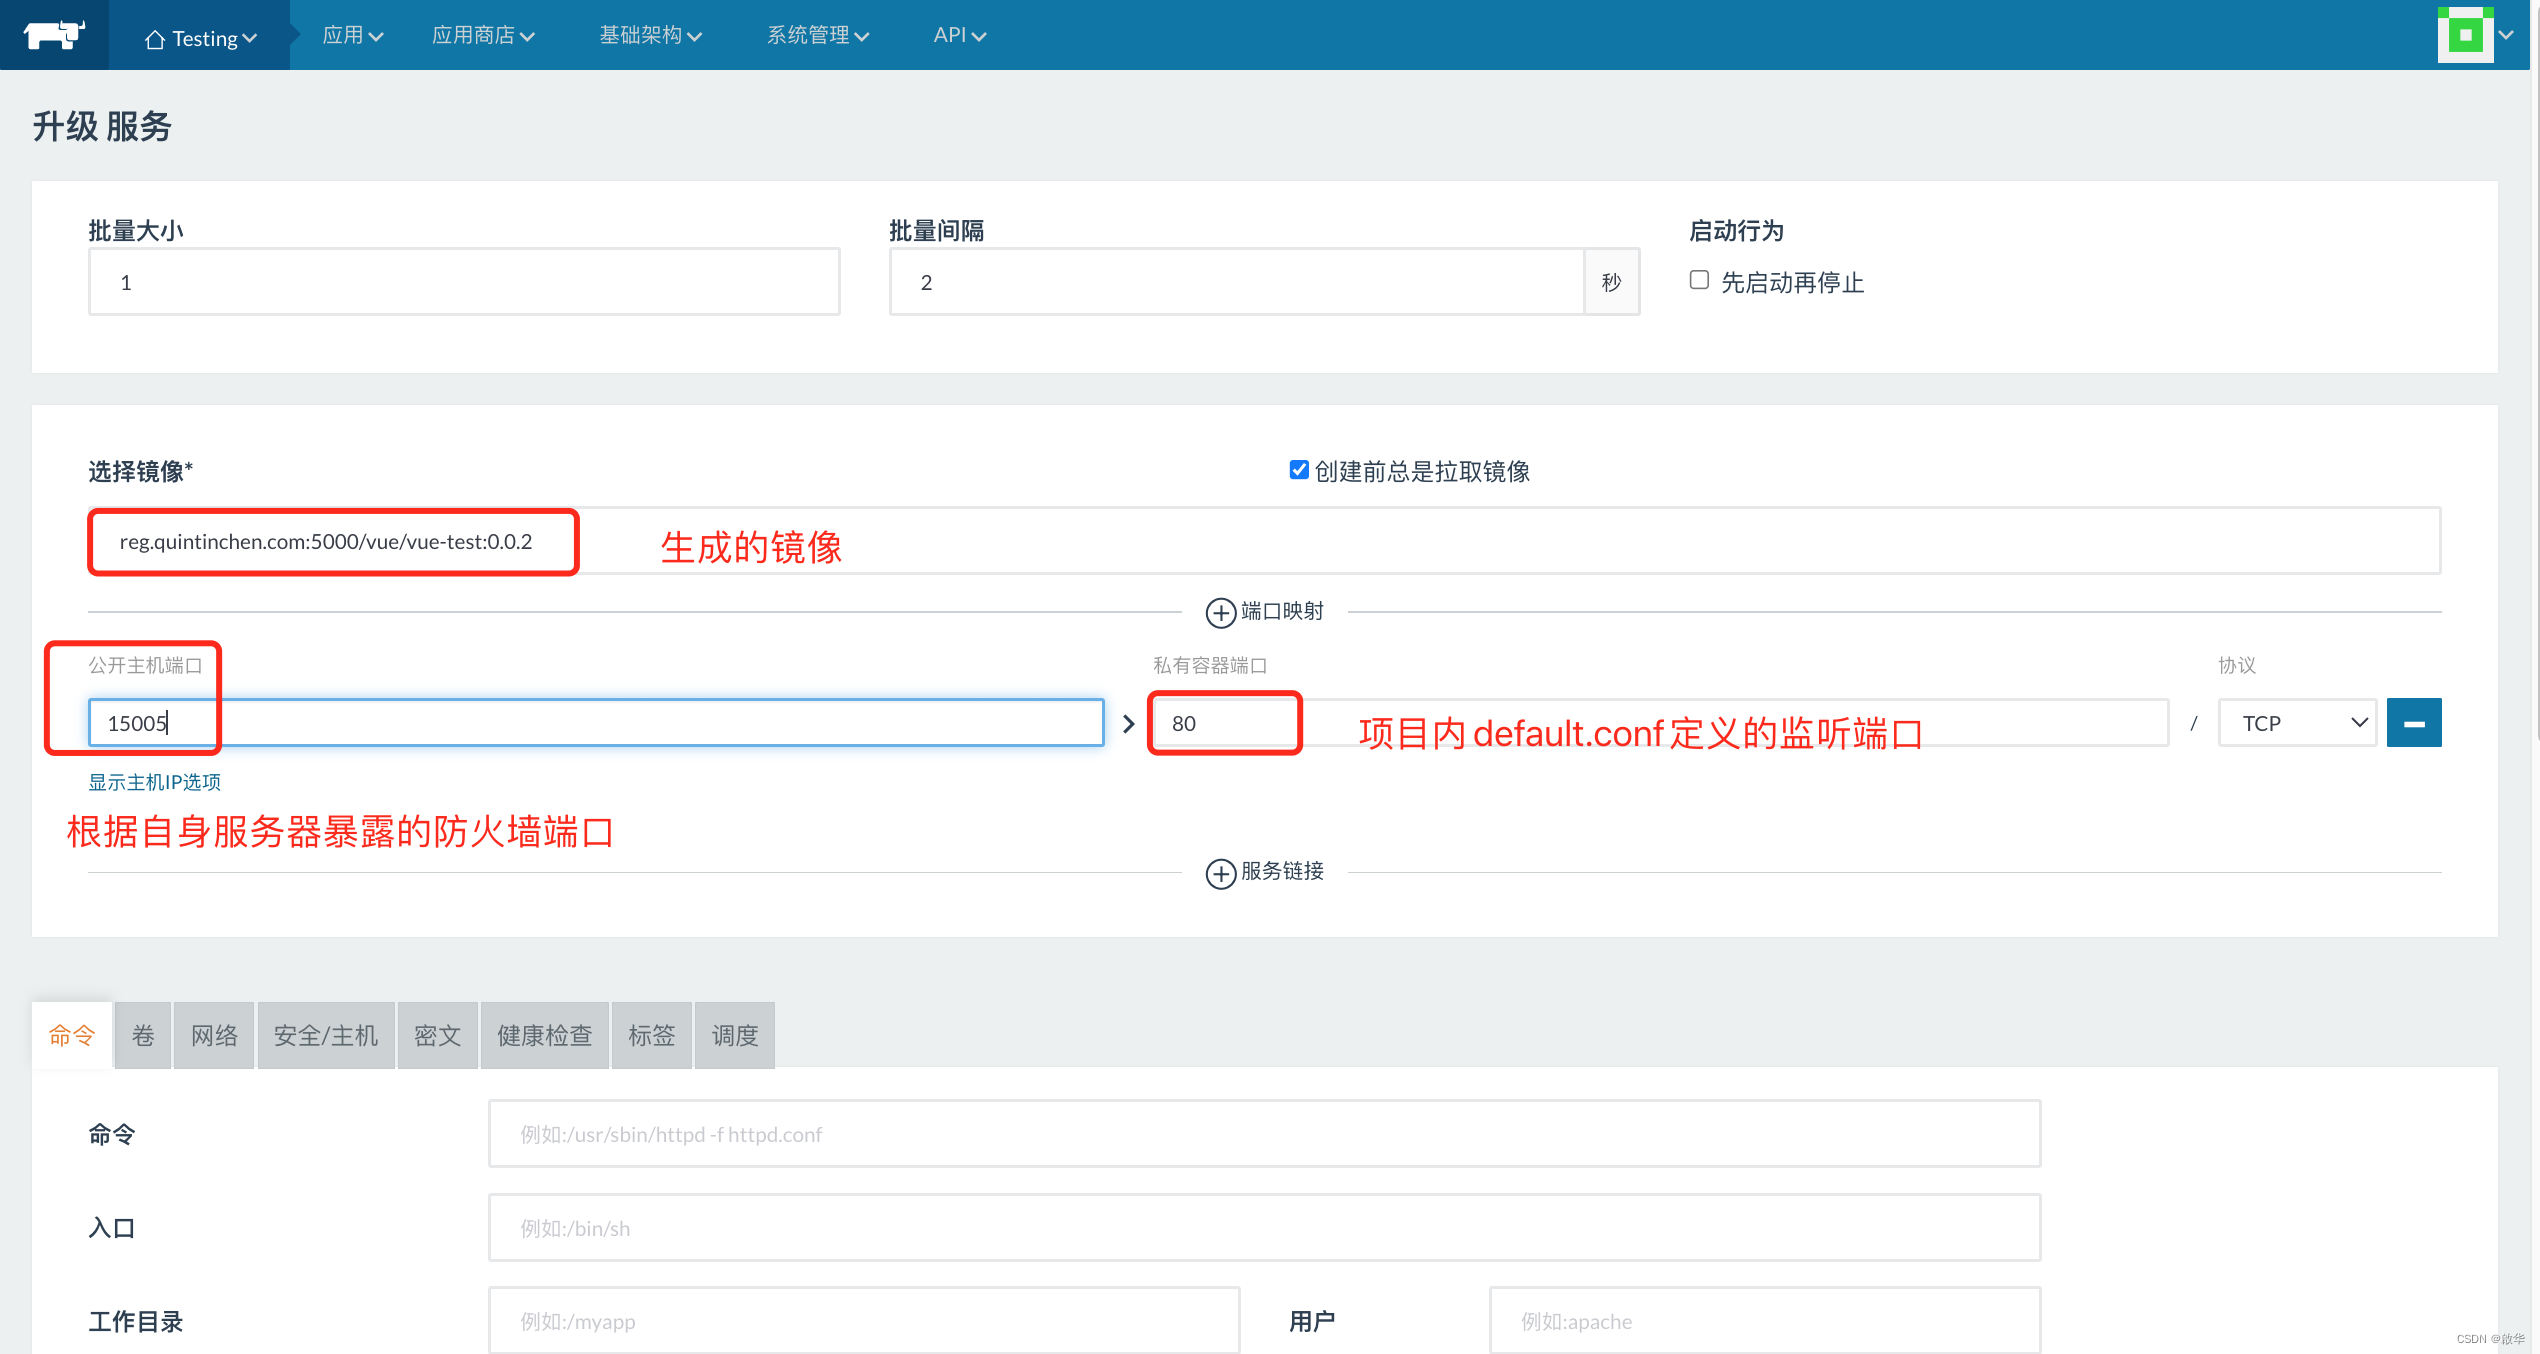Click the 命令 command input field
The image size is (2540, 1354).
1264,1134
